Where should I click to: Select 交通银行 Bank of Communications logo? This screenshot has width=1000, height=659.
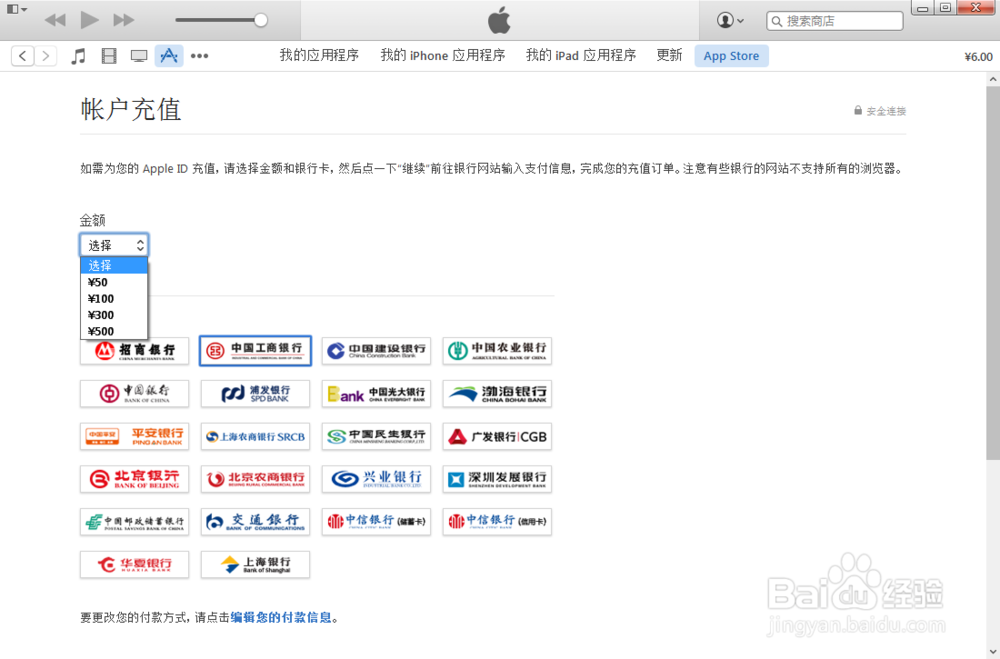tap(255, 522)
